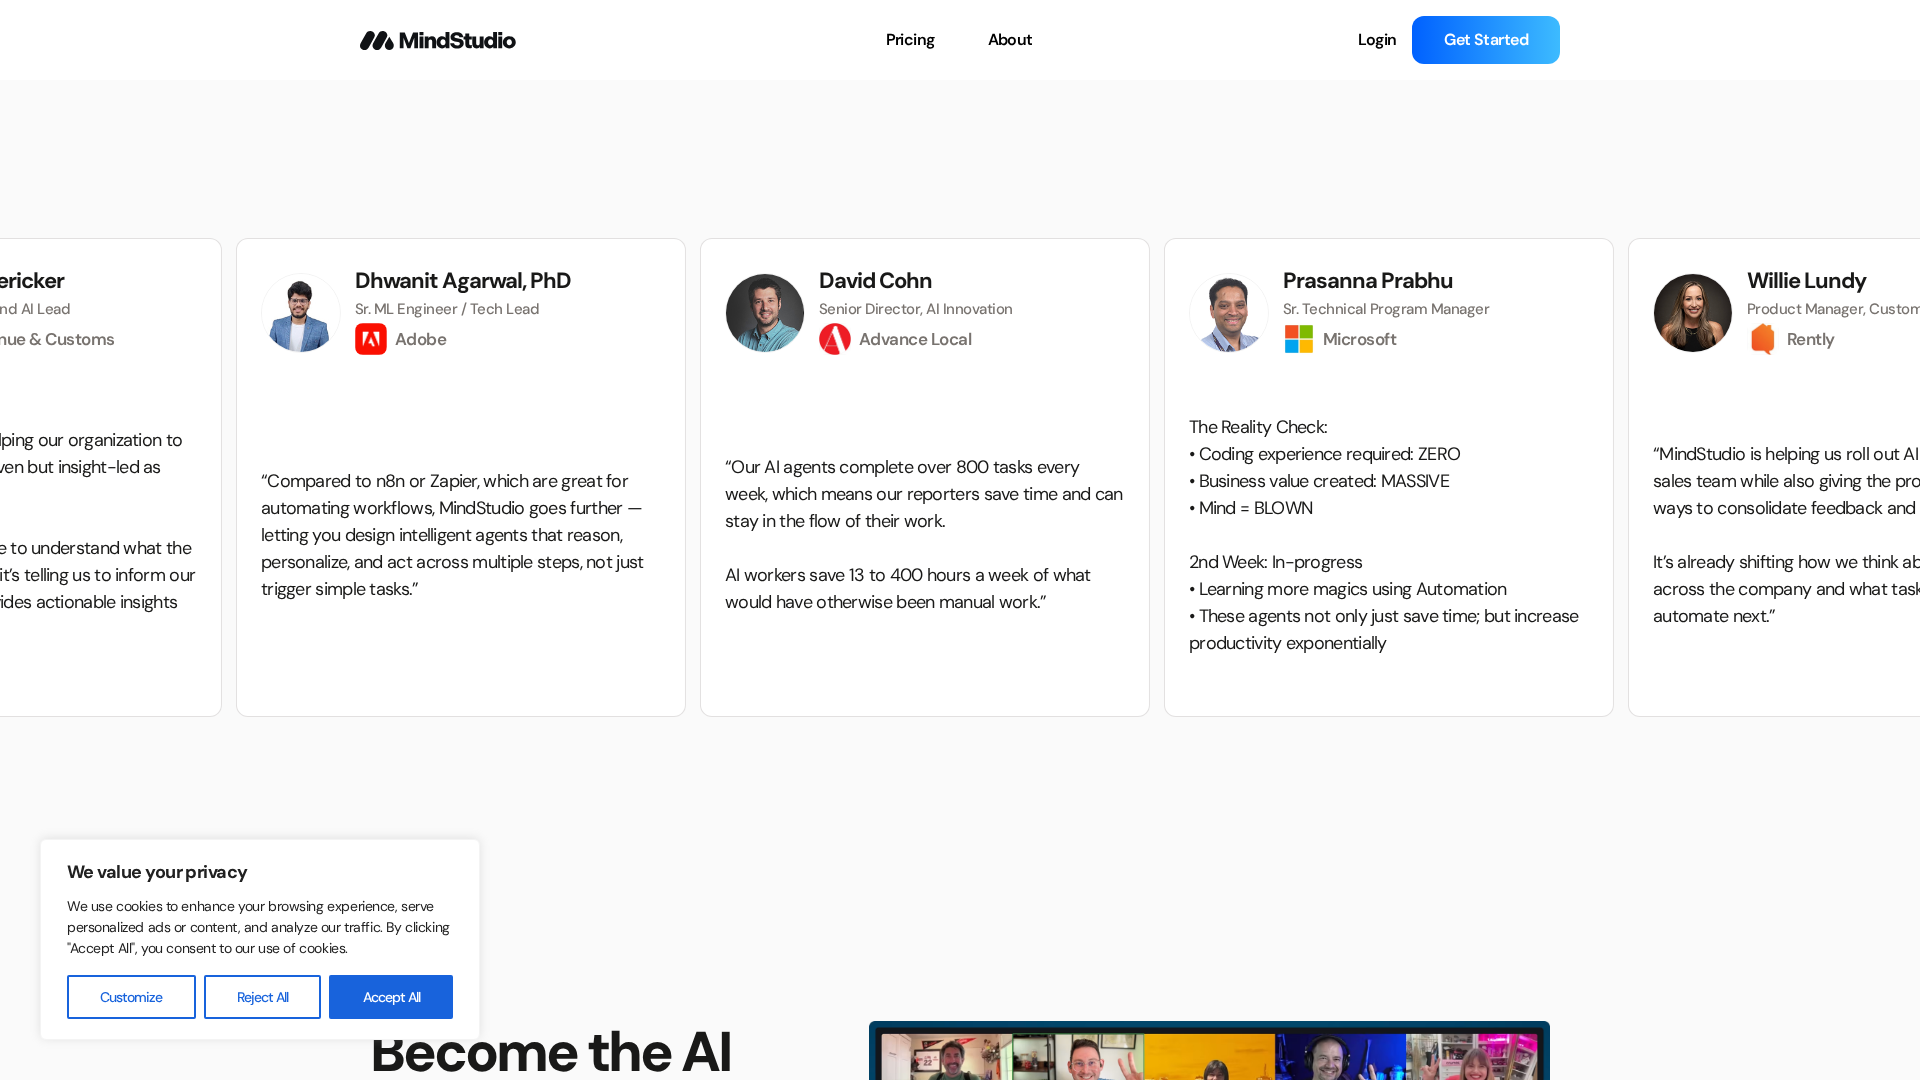Click Dhwanit Agarwal's profile photo
The width and height of the screenshot is (1920, 1080).
tap(301, 313)
